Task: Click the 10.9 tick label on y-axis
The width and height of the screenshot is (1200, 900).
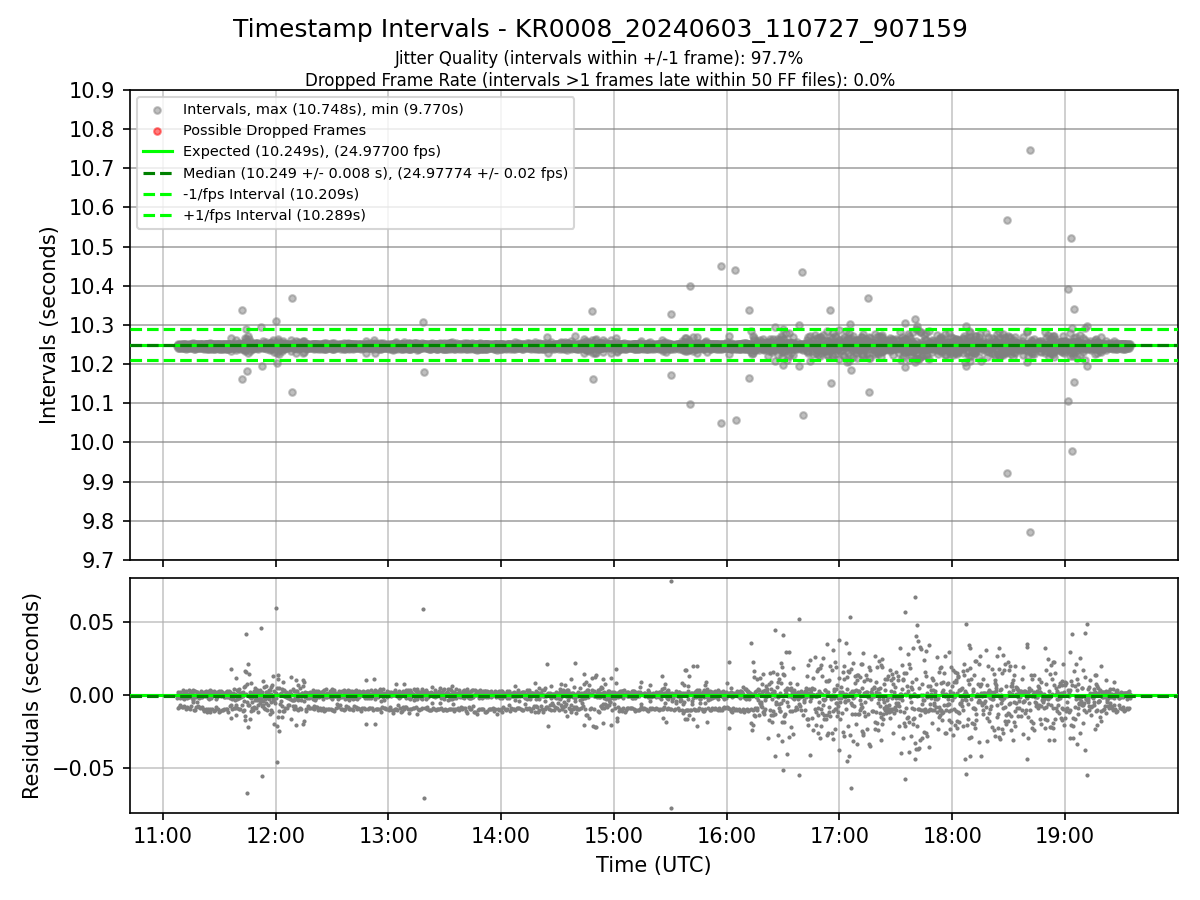Action: (x=93, y=90)
